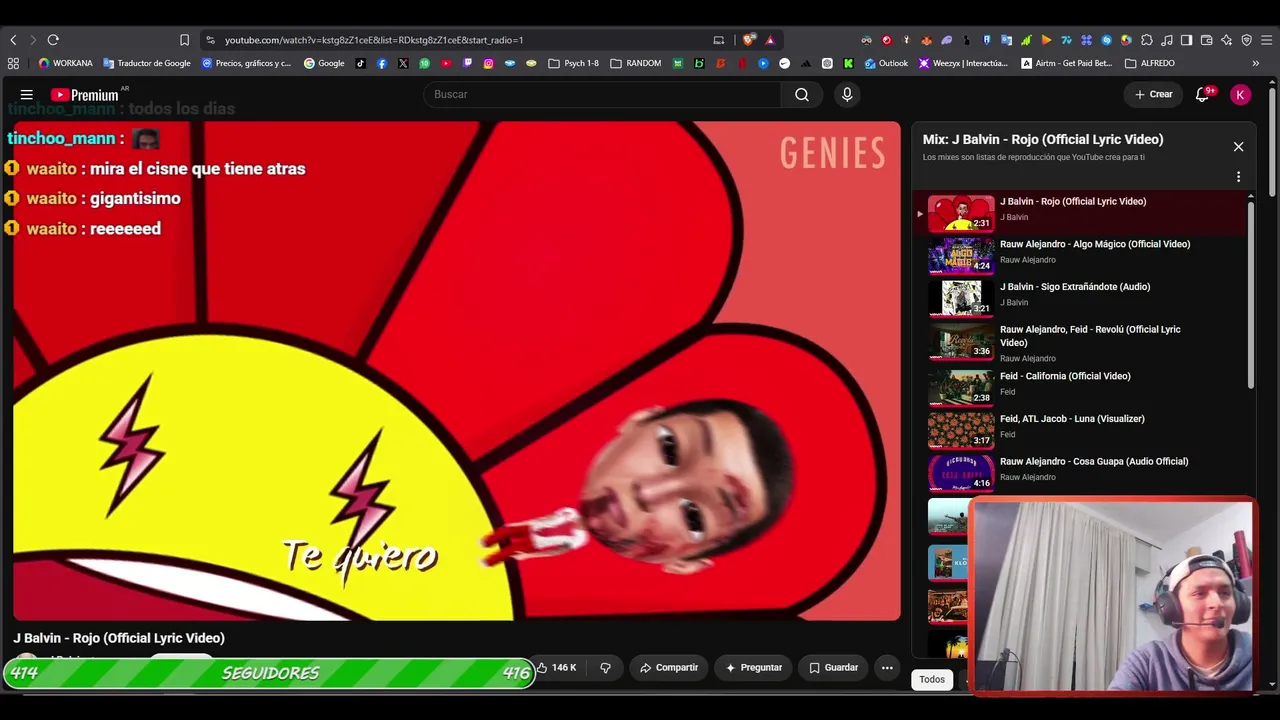1280x720 pixels.
Task: Open the Brave Wallet icon
Action: coord(1206,40)
